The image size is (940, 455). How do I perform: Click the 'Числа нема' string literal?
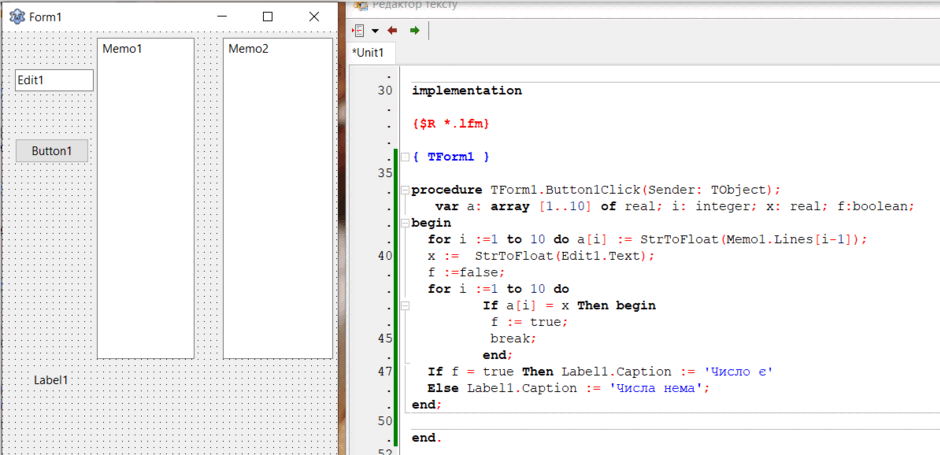coord(656,388)
